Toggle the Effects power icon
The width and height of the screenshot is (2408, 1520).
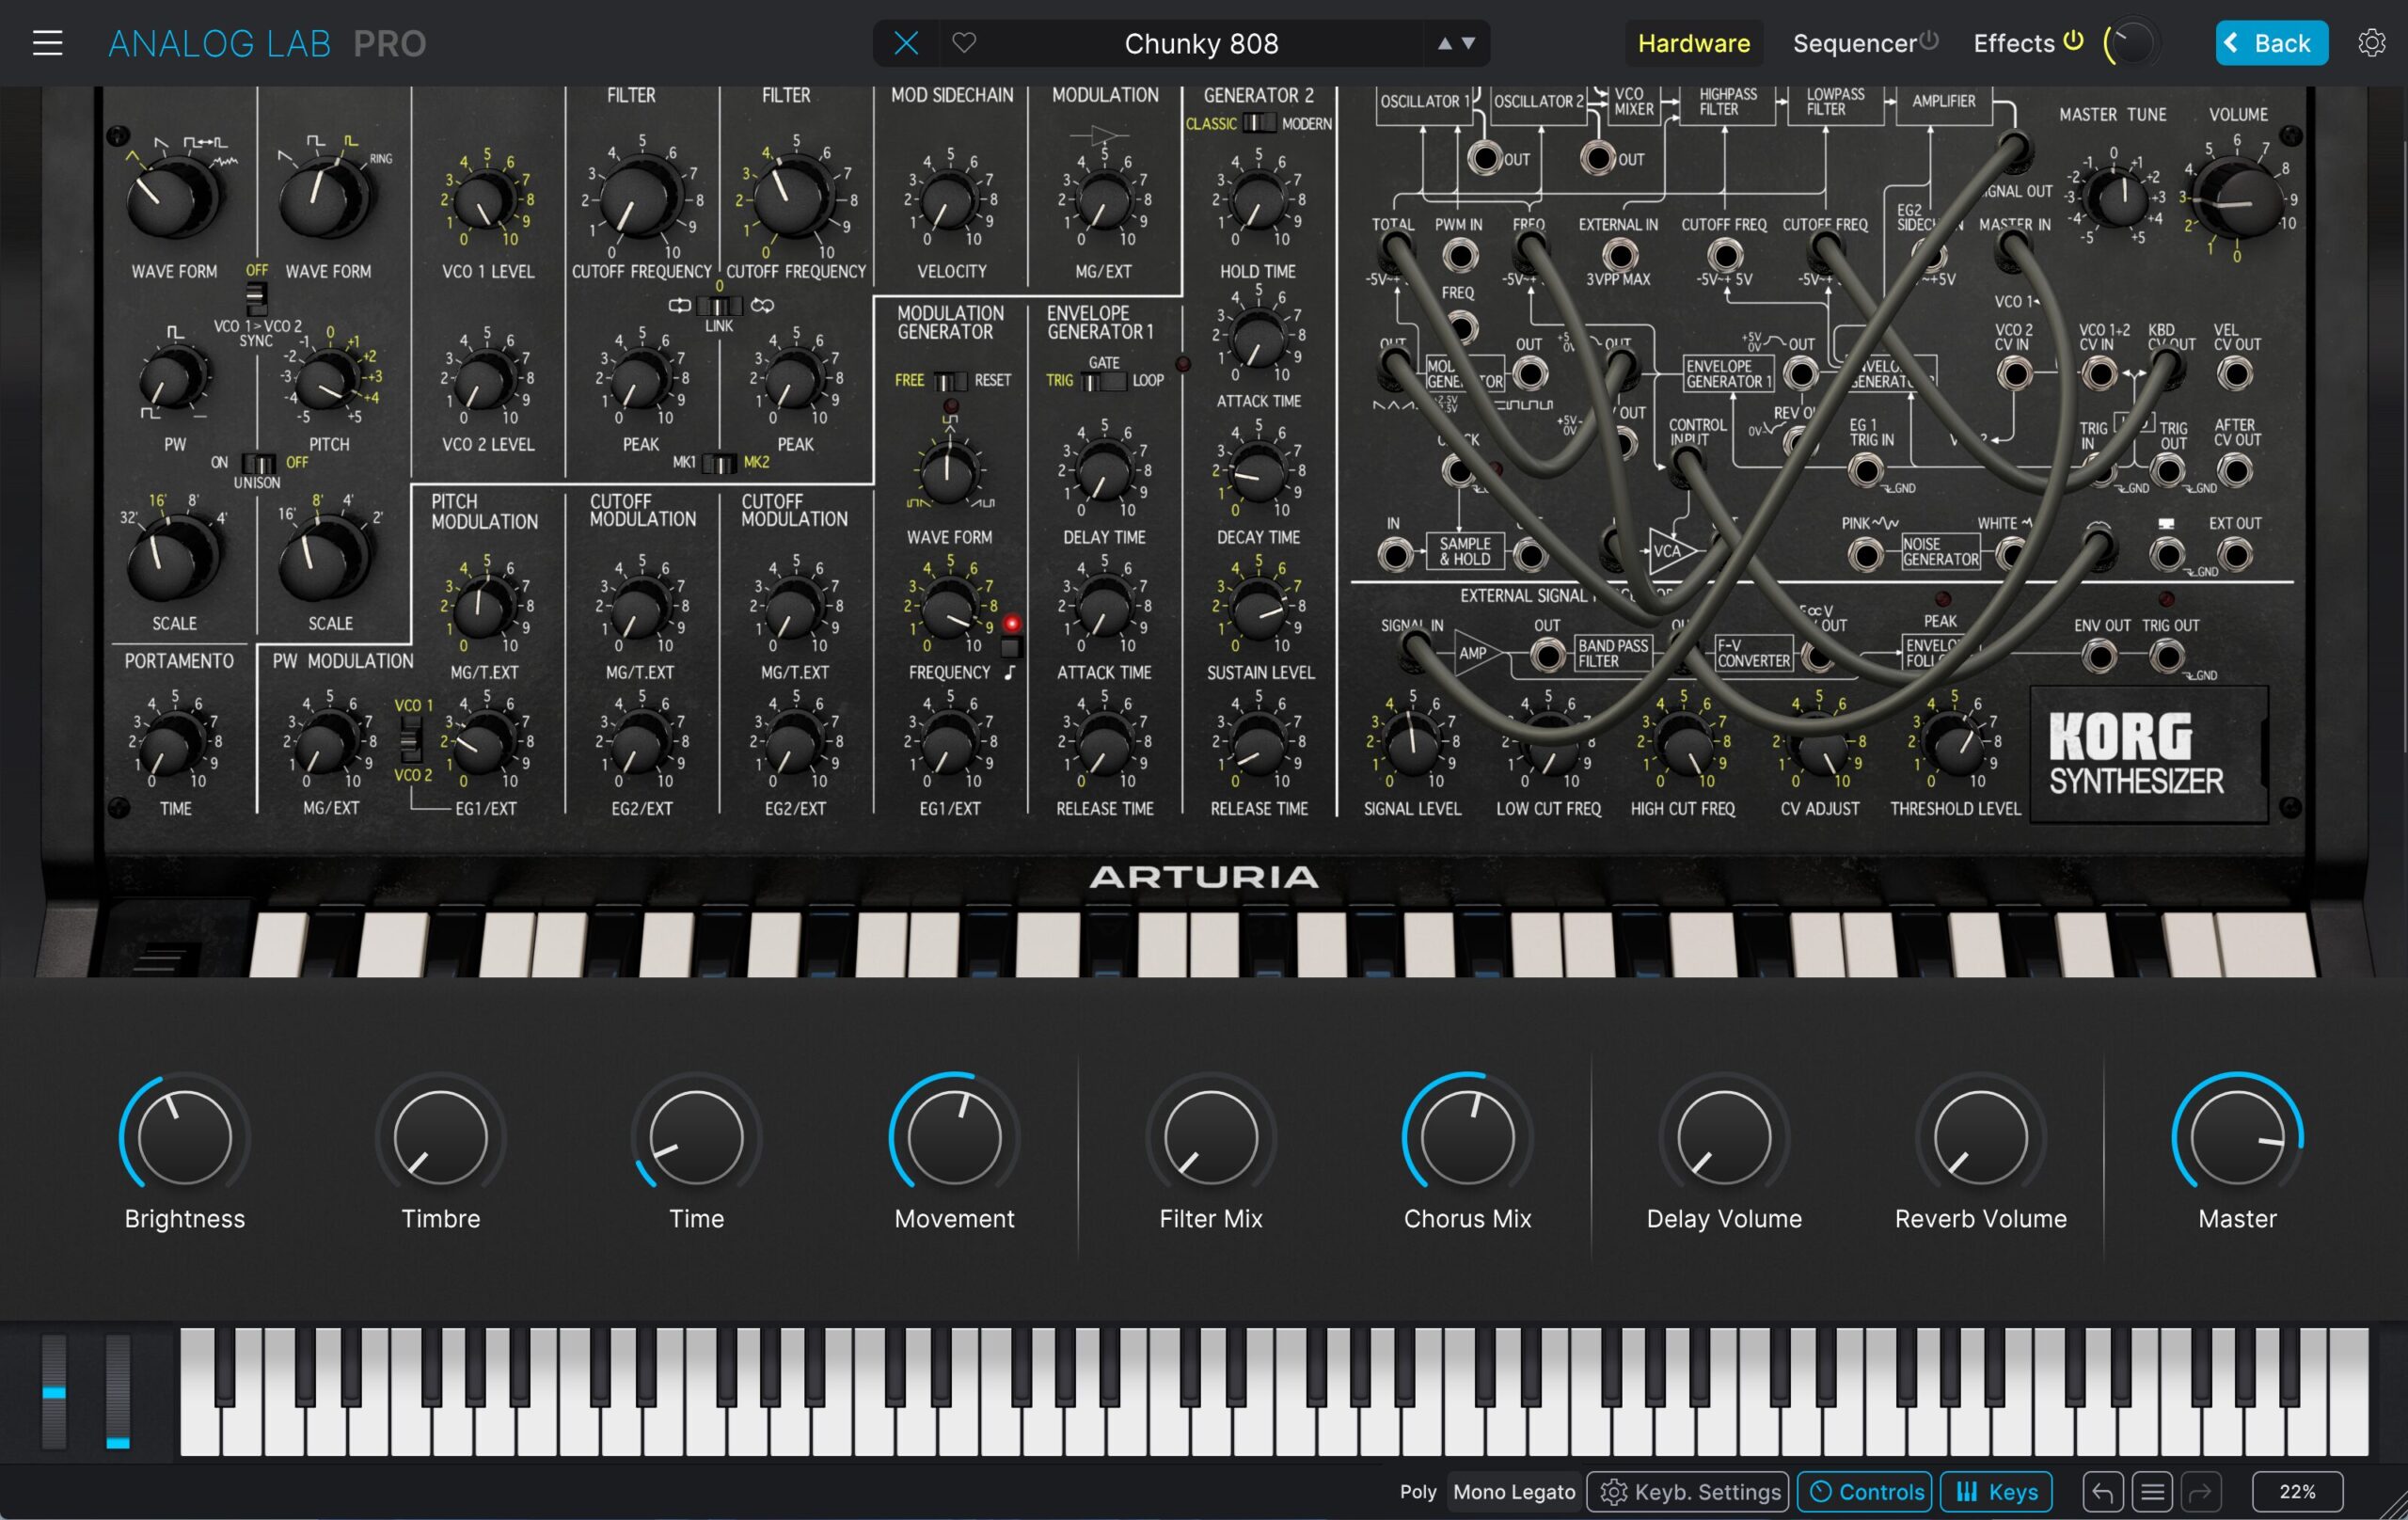[x=2073, y=41]
